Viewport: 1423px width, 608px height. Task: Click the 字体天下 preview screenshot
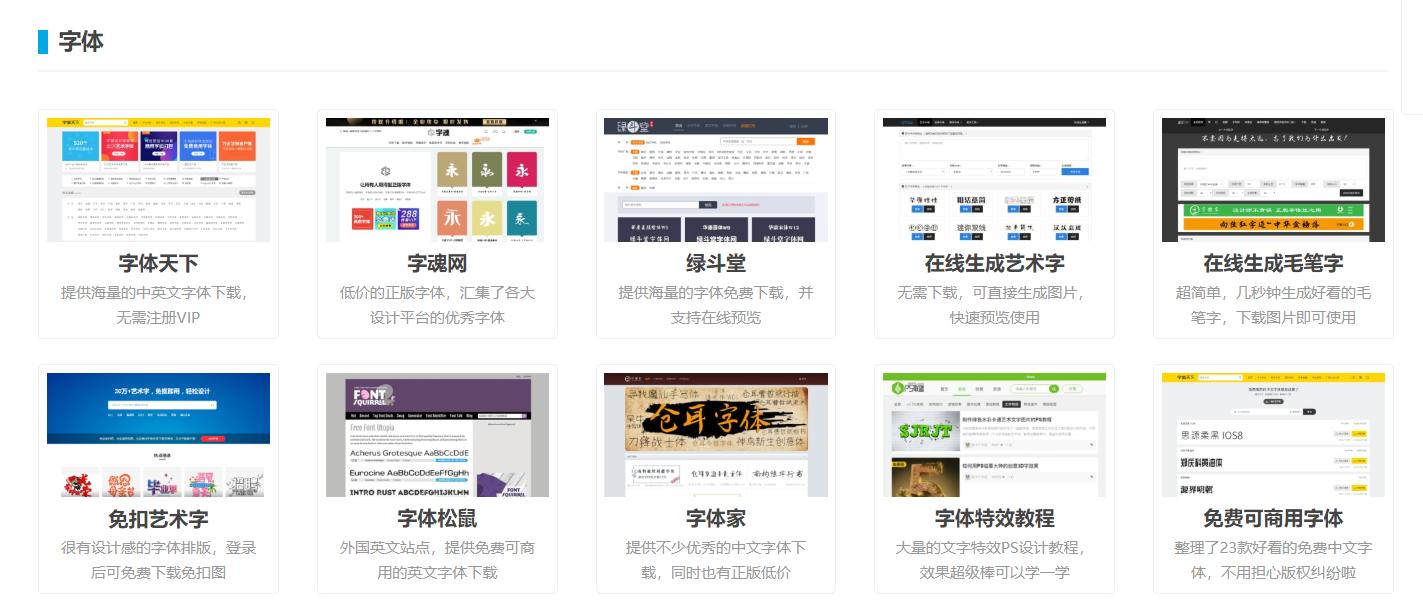(158, 179)
